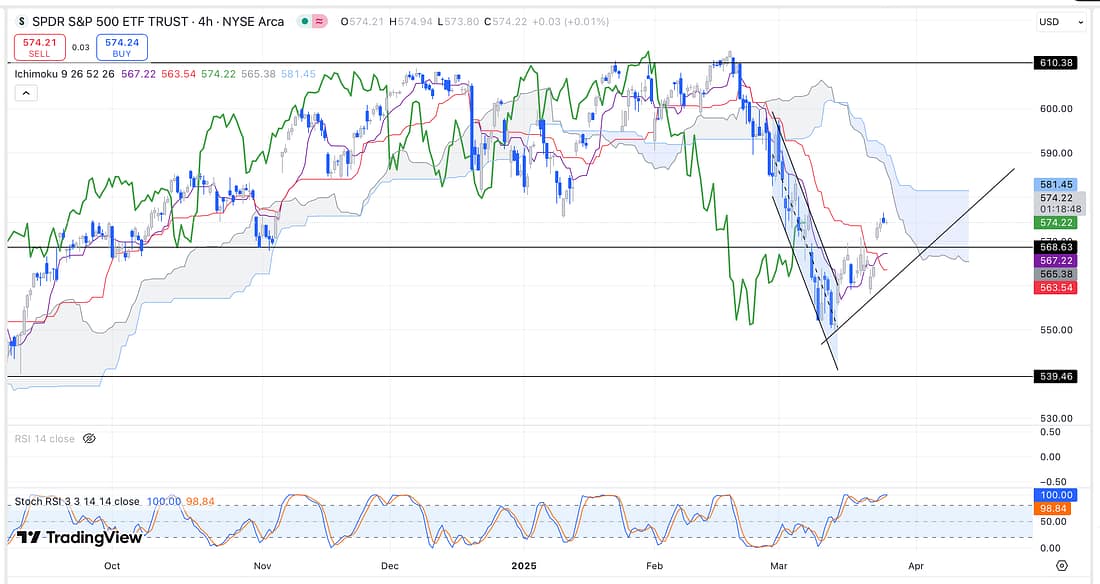This screenshot has width=1100, height=584.
Task: Collapse the indicator legend with chevron button
Action: click(25, 93)
